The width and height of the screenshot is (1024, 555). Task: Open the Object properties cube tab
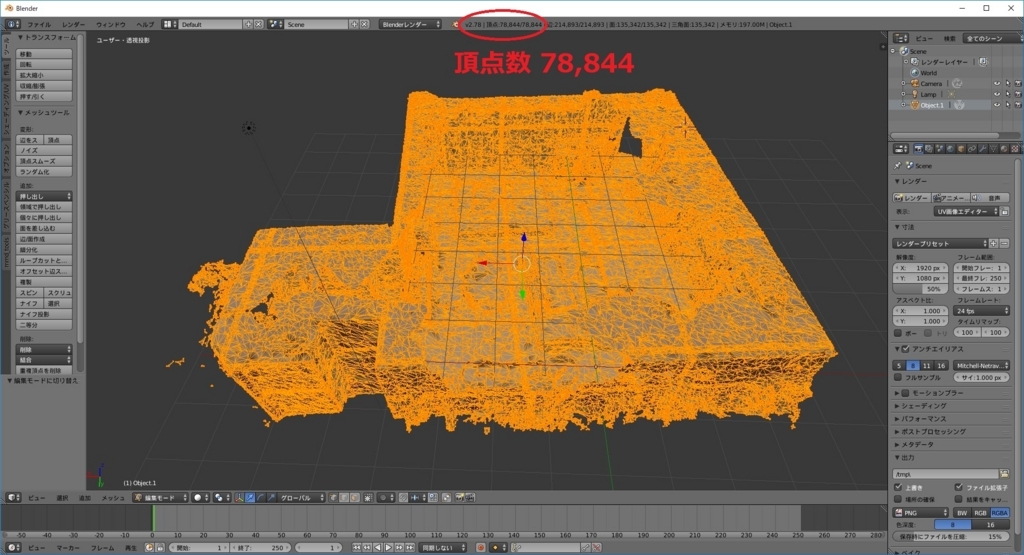pos(961,149)
